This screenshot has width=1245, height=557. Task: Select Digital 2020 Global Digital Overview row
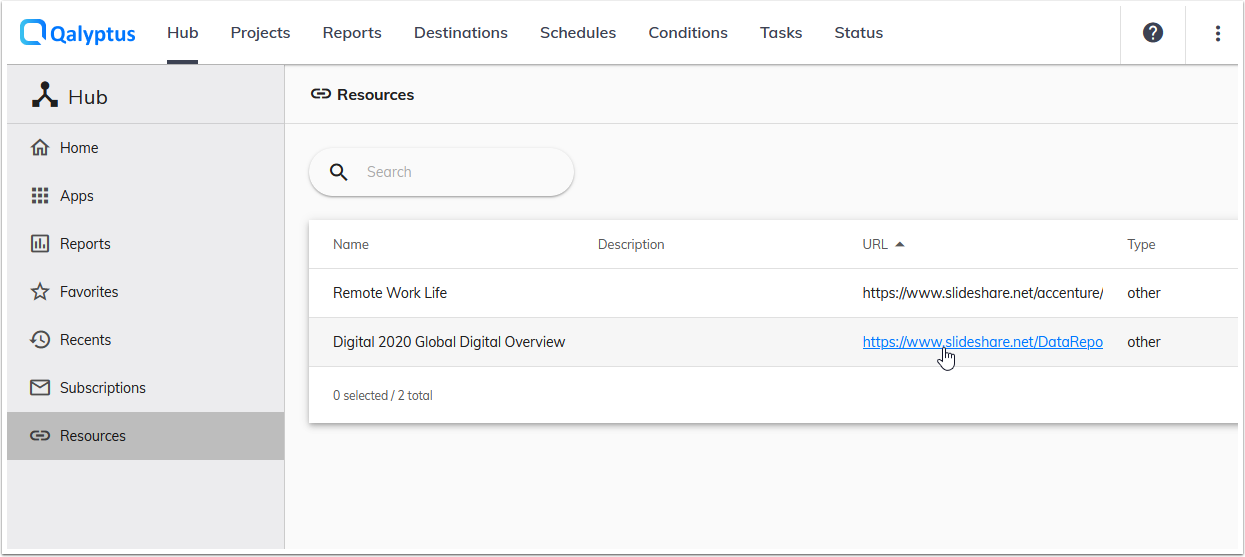(773, 342)
